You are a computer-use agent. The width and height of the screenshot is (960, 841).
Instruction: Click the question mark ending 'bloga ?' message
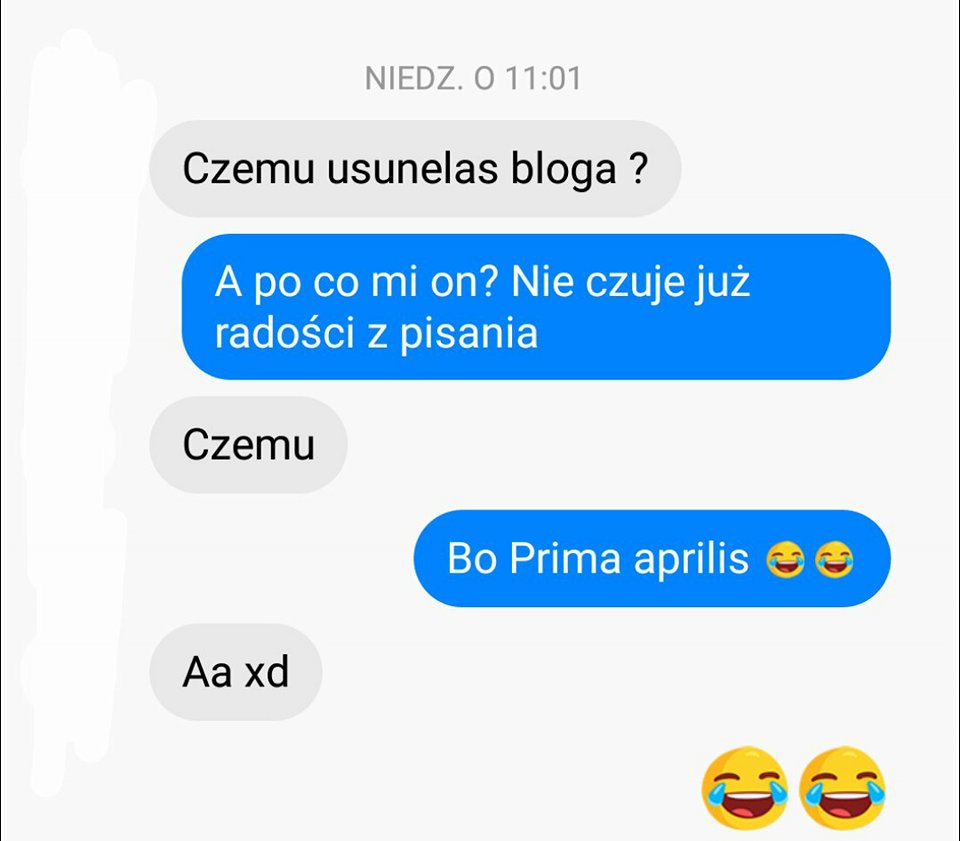[x=638, y=168]
